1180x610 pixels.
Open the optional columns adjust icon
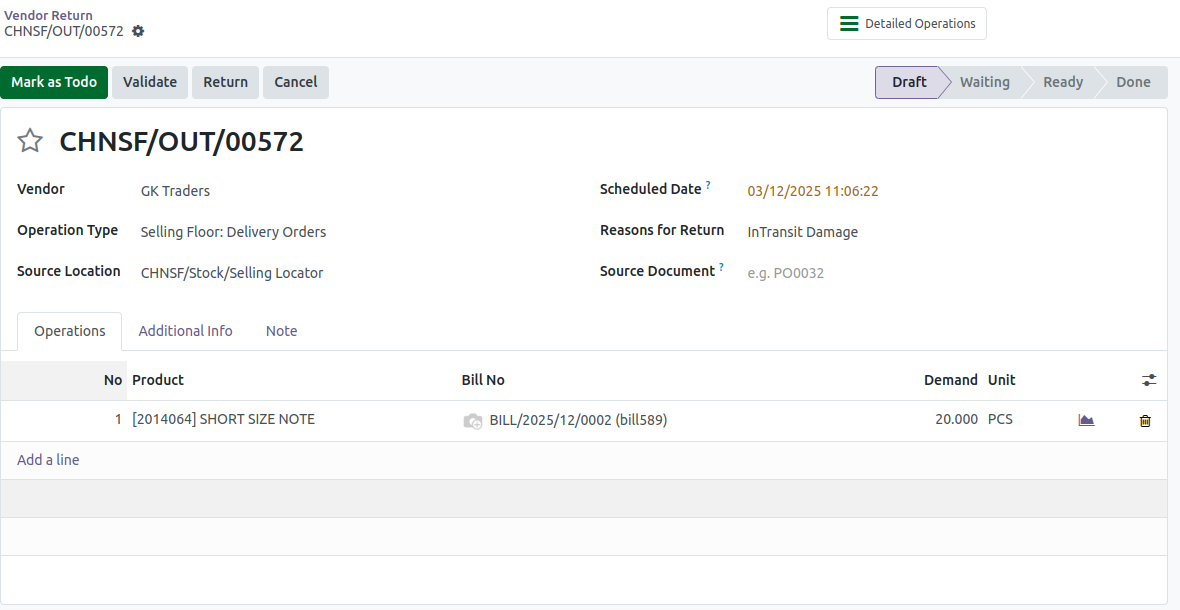click(1148, 381)
